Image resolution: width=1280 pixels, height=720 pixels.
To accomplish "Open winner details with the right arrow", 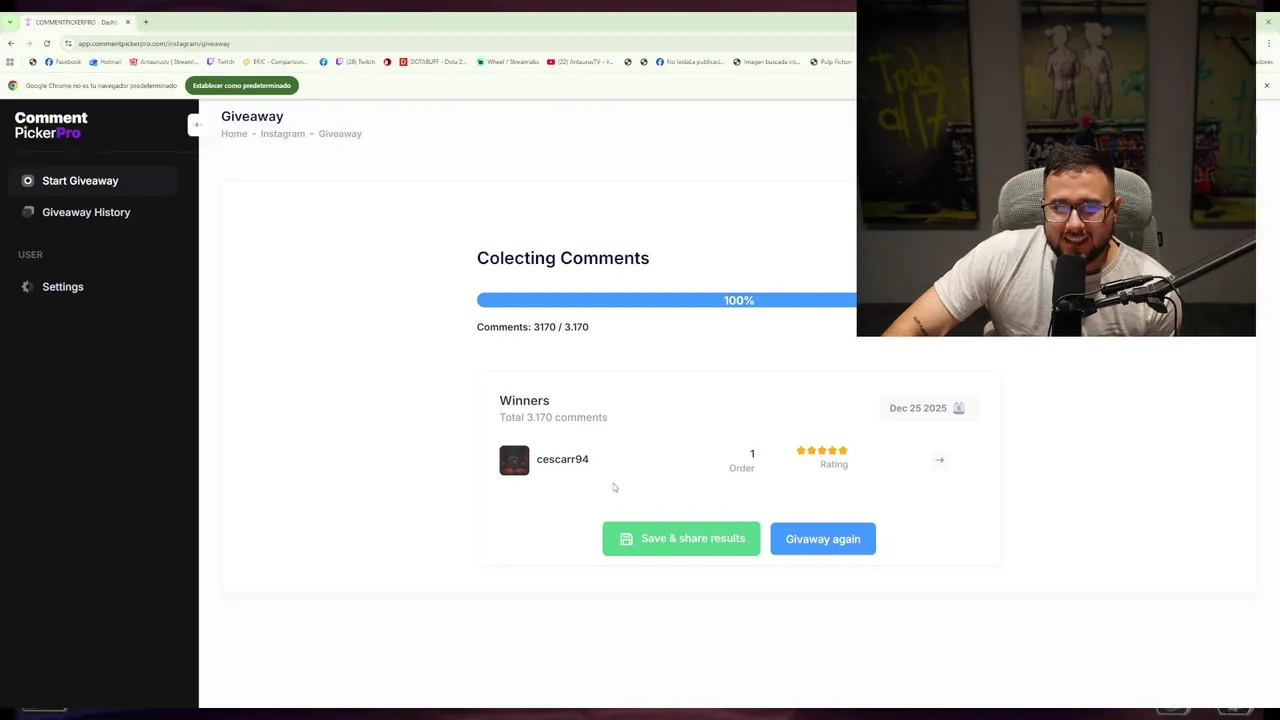I will [x=939, y=460].
